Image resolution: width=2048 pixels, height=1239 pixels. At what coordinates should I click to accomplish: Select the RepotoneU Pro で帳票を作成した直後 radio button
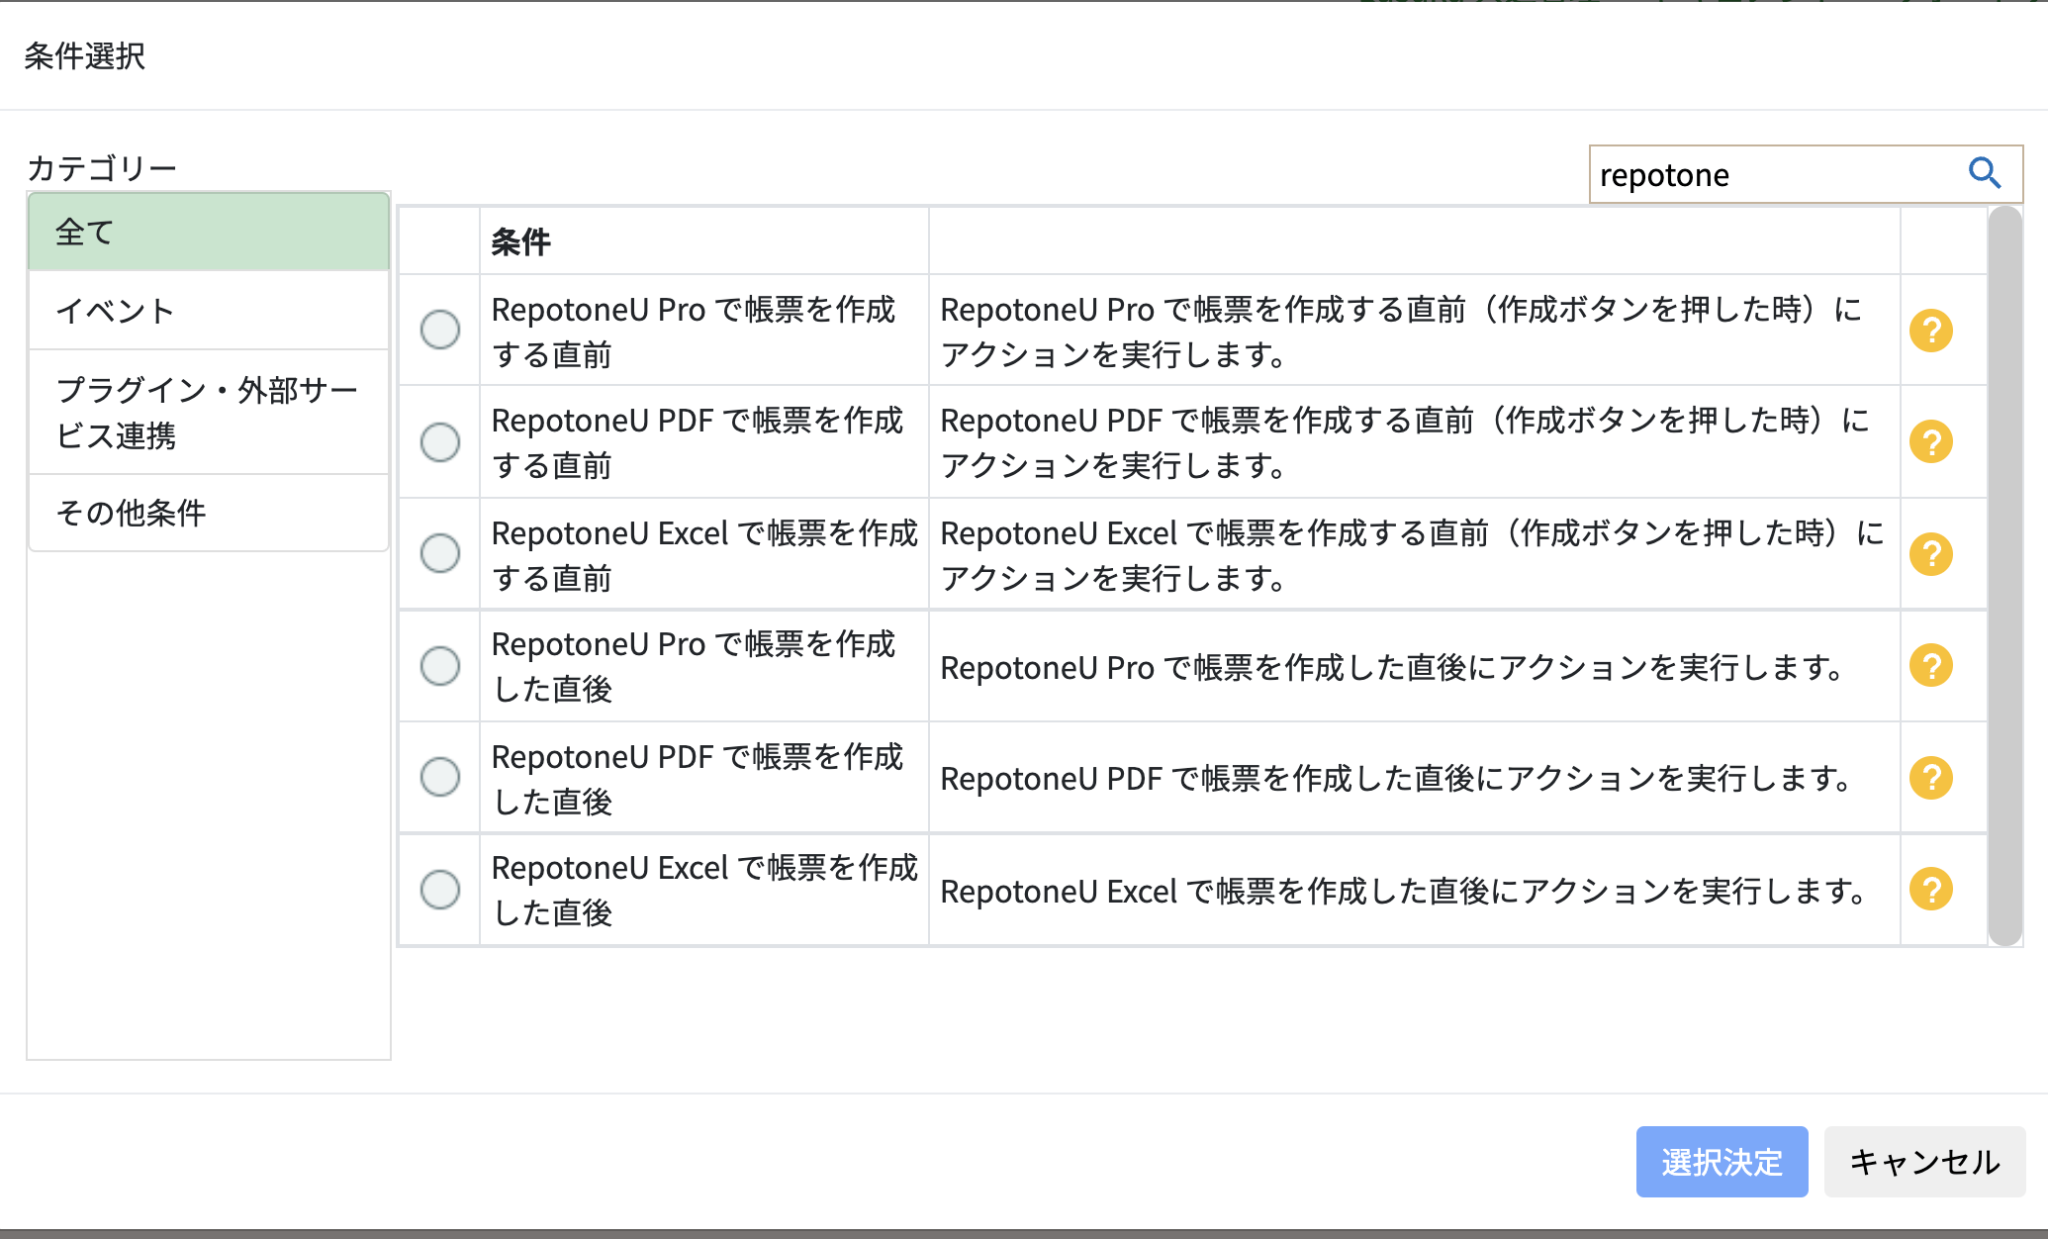click(440, 665)
